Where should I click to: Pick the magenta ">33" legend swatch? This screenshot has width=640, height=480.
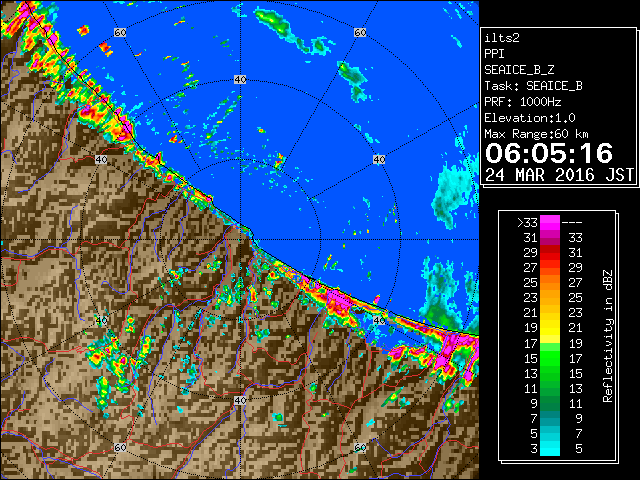click(550, 222)
